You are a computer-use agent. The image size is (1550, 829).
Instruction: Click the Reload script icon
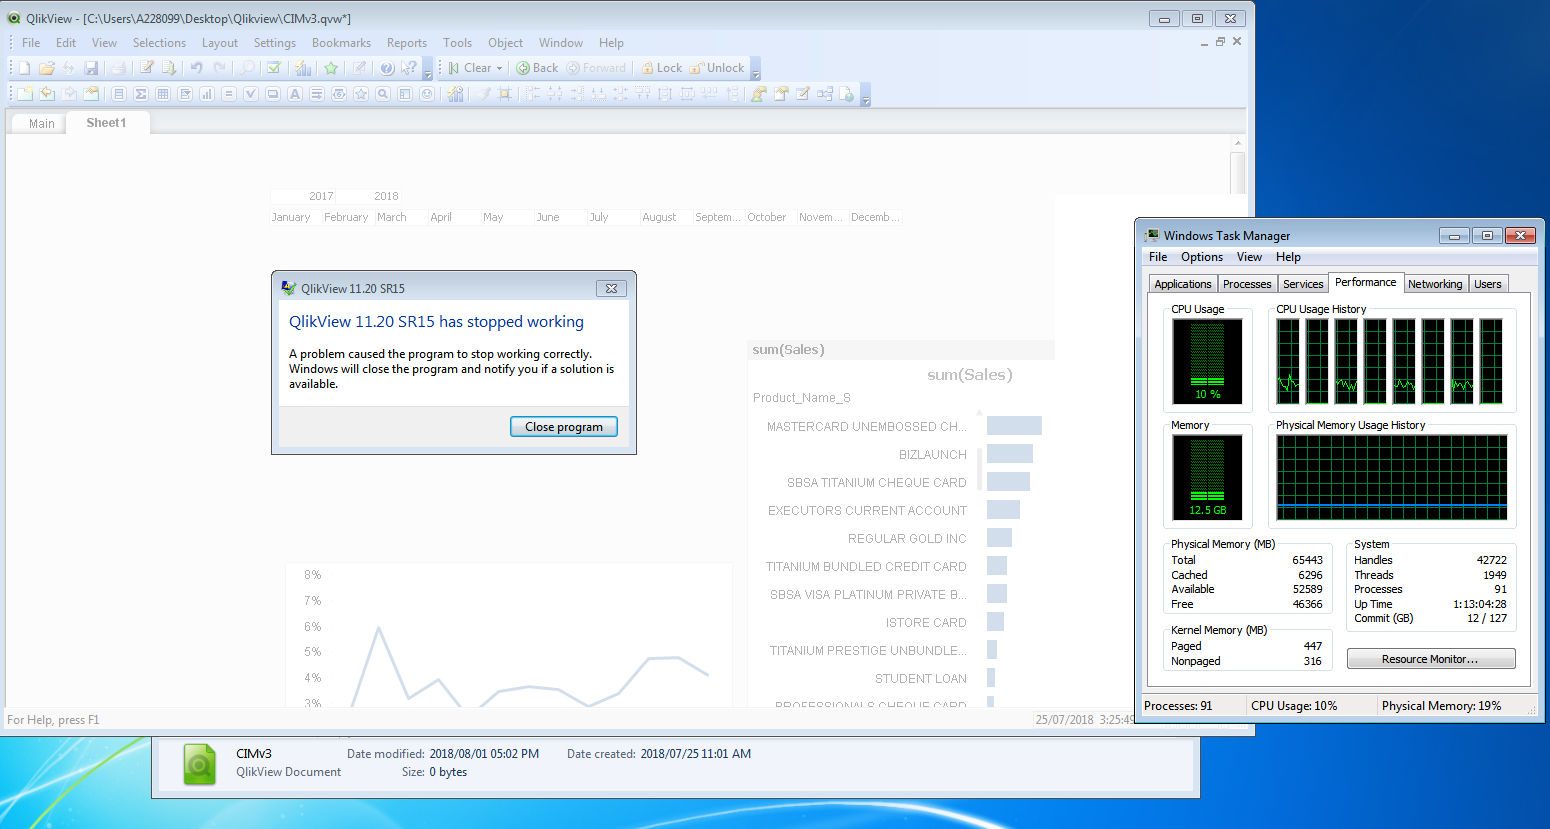(169, 68)
